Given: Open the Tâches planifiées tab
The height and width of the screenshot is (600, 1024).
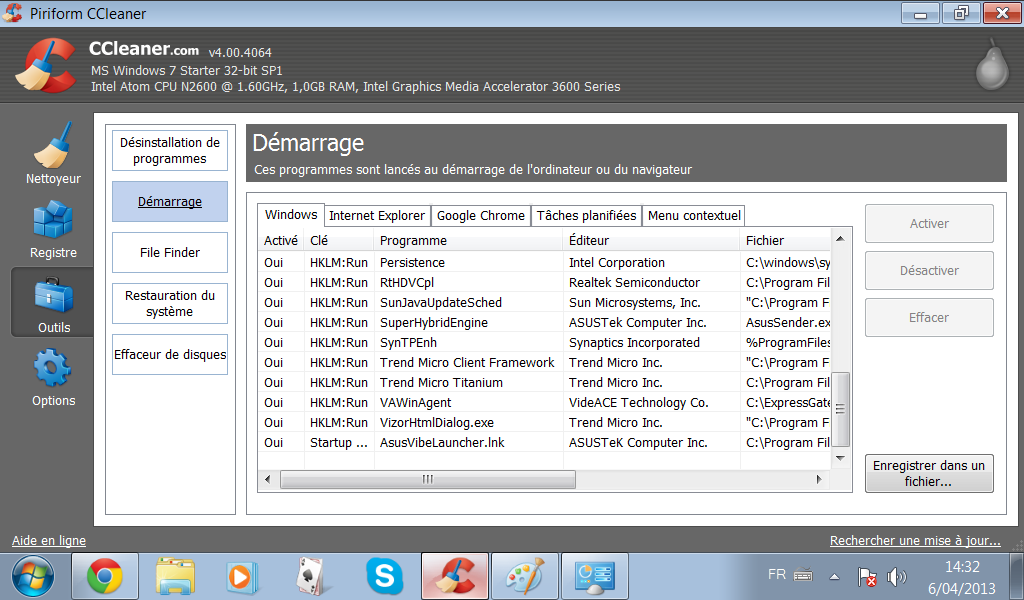Looking at the screenshot, I should pyautogui.click(x=586, y=215).
